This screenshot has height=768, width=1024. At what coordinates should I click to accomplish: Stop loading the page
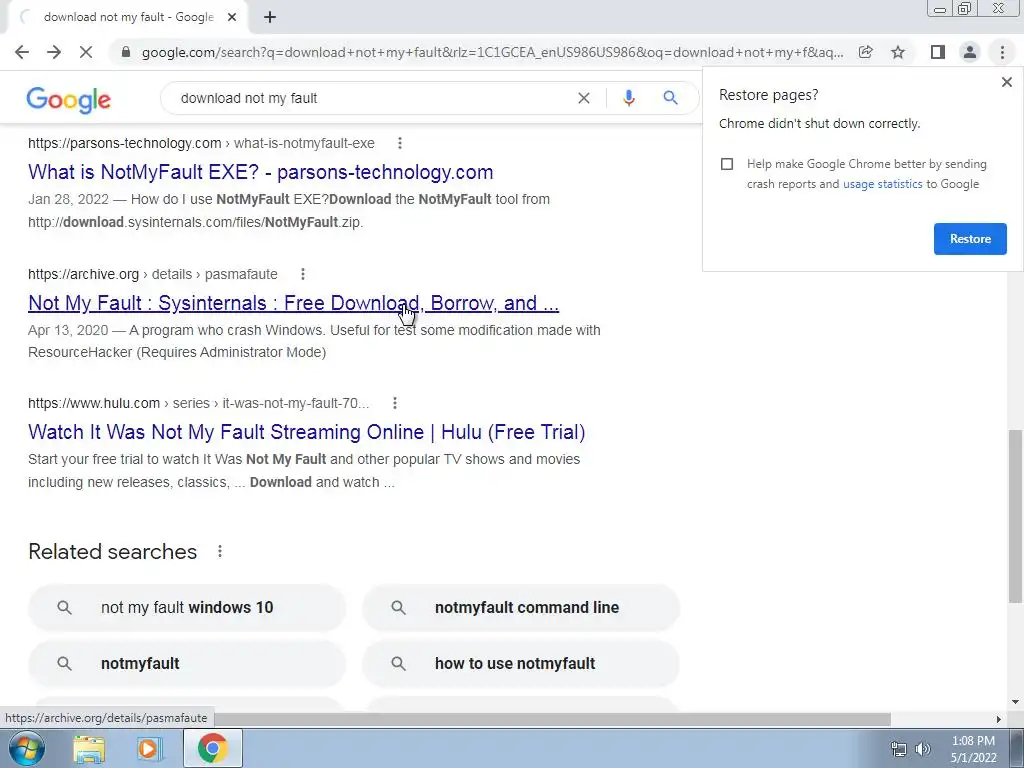click(x=86, y=52)
